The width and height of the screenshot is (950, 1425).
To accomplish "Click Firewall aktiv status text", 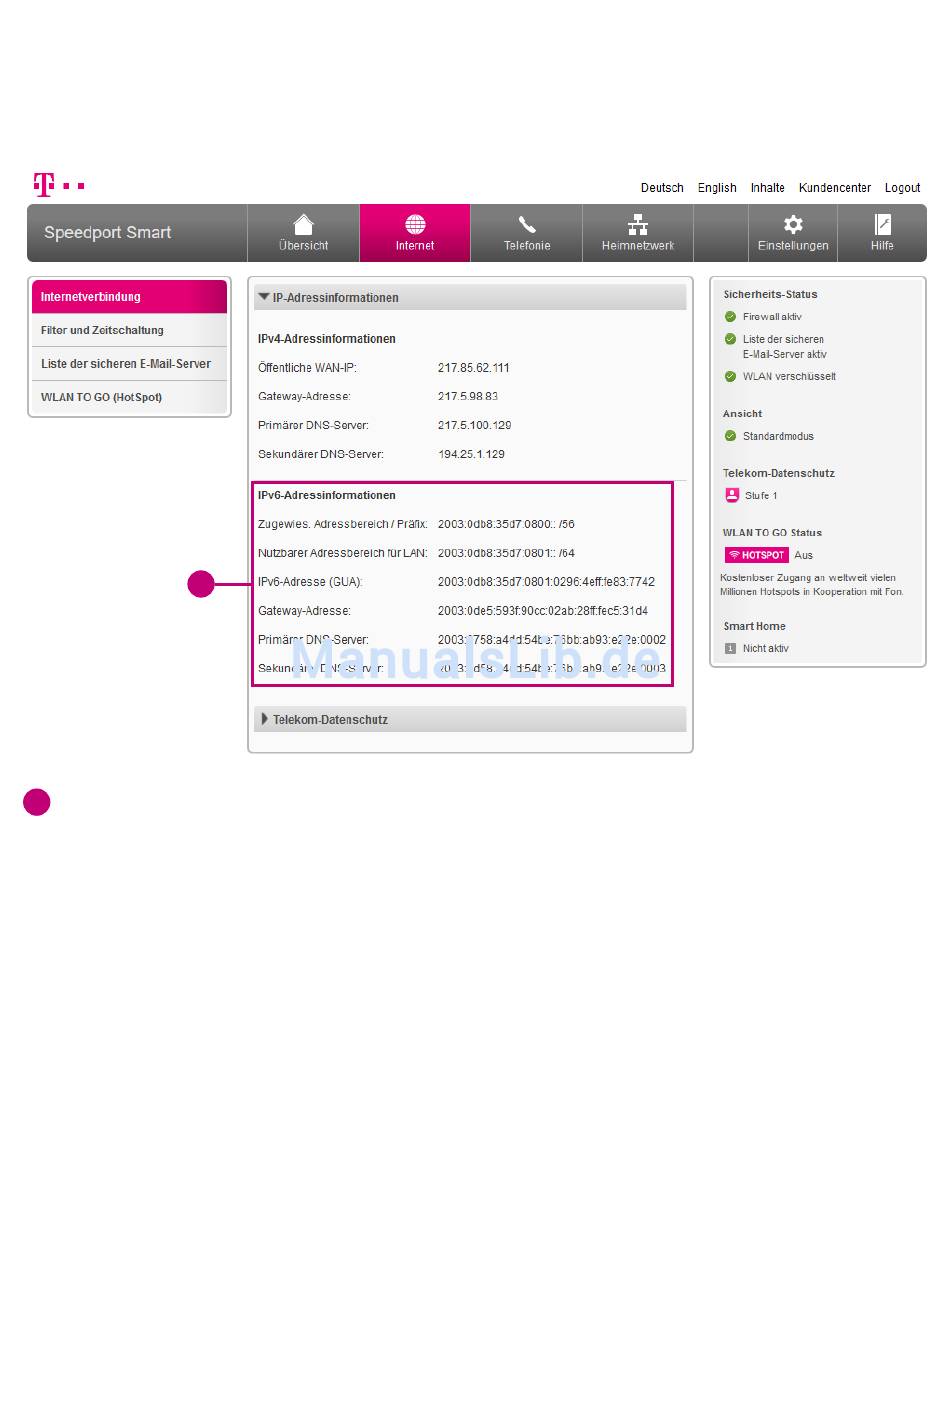I will coord(772,317).
